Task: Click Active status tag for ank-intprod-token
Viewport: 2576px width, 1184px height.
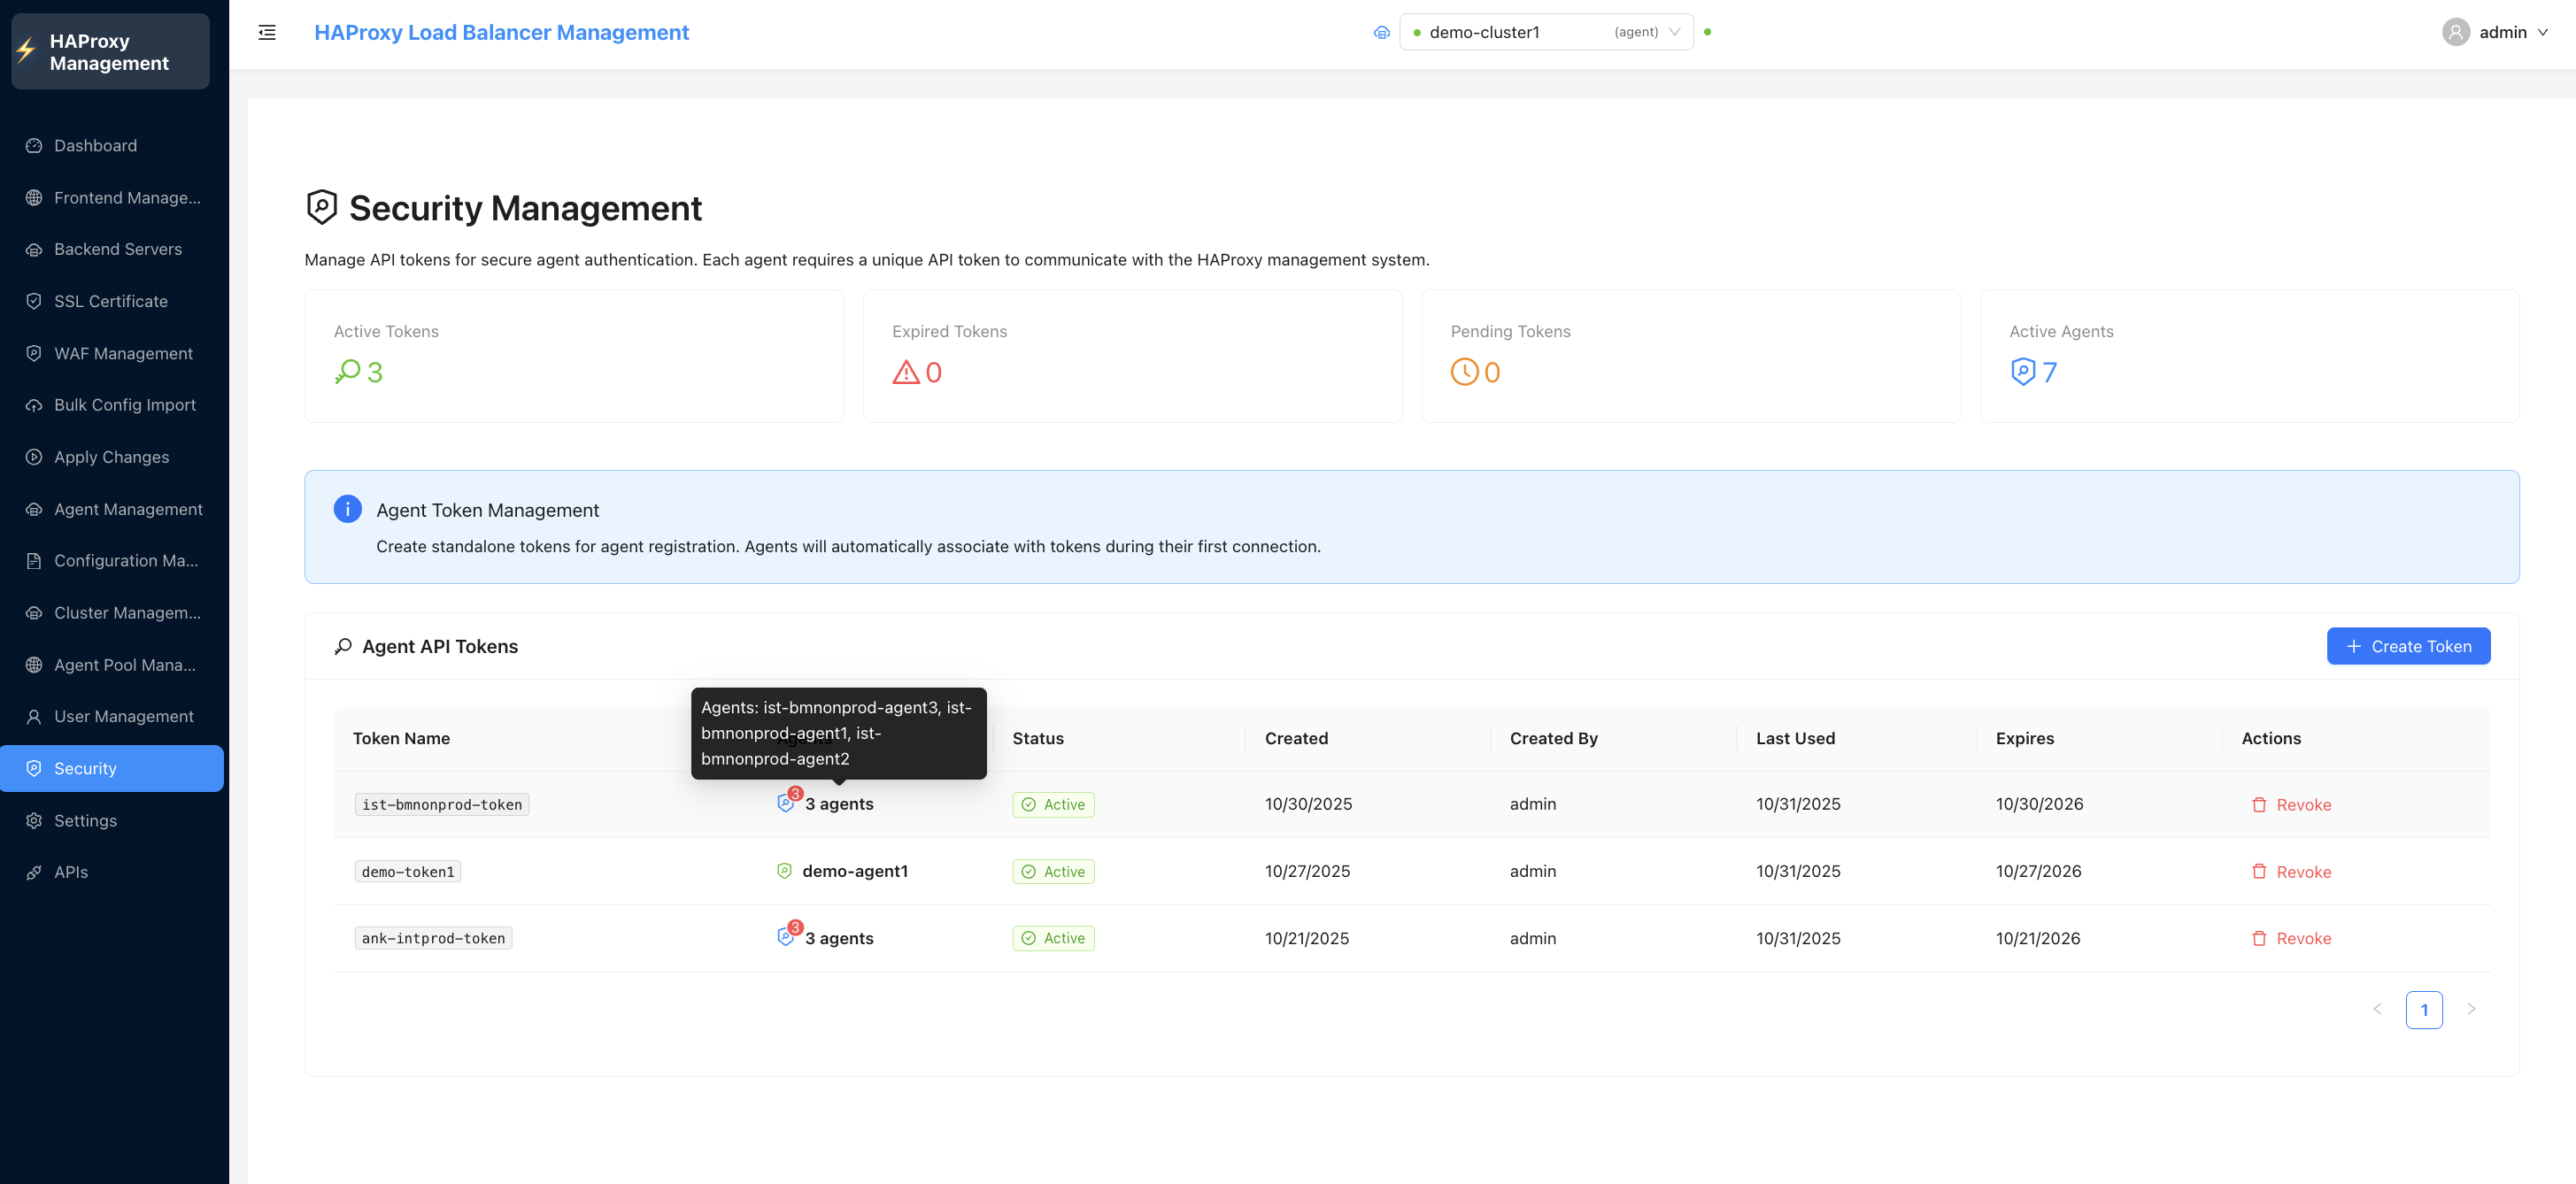Action: pyautogui.click(x=1053, y=939)
